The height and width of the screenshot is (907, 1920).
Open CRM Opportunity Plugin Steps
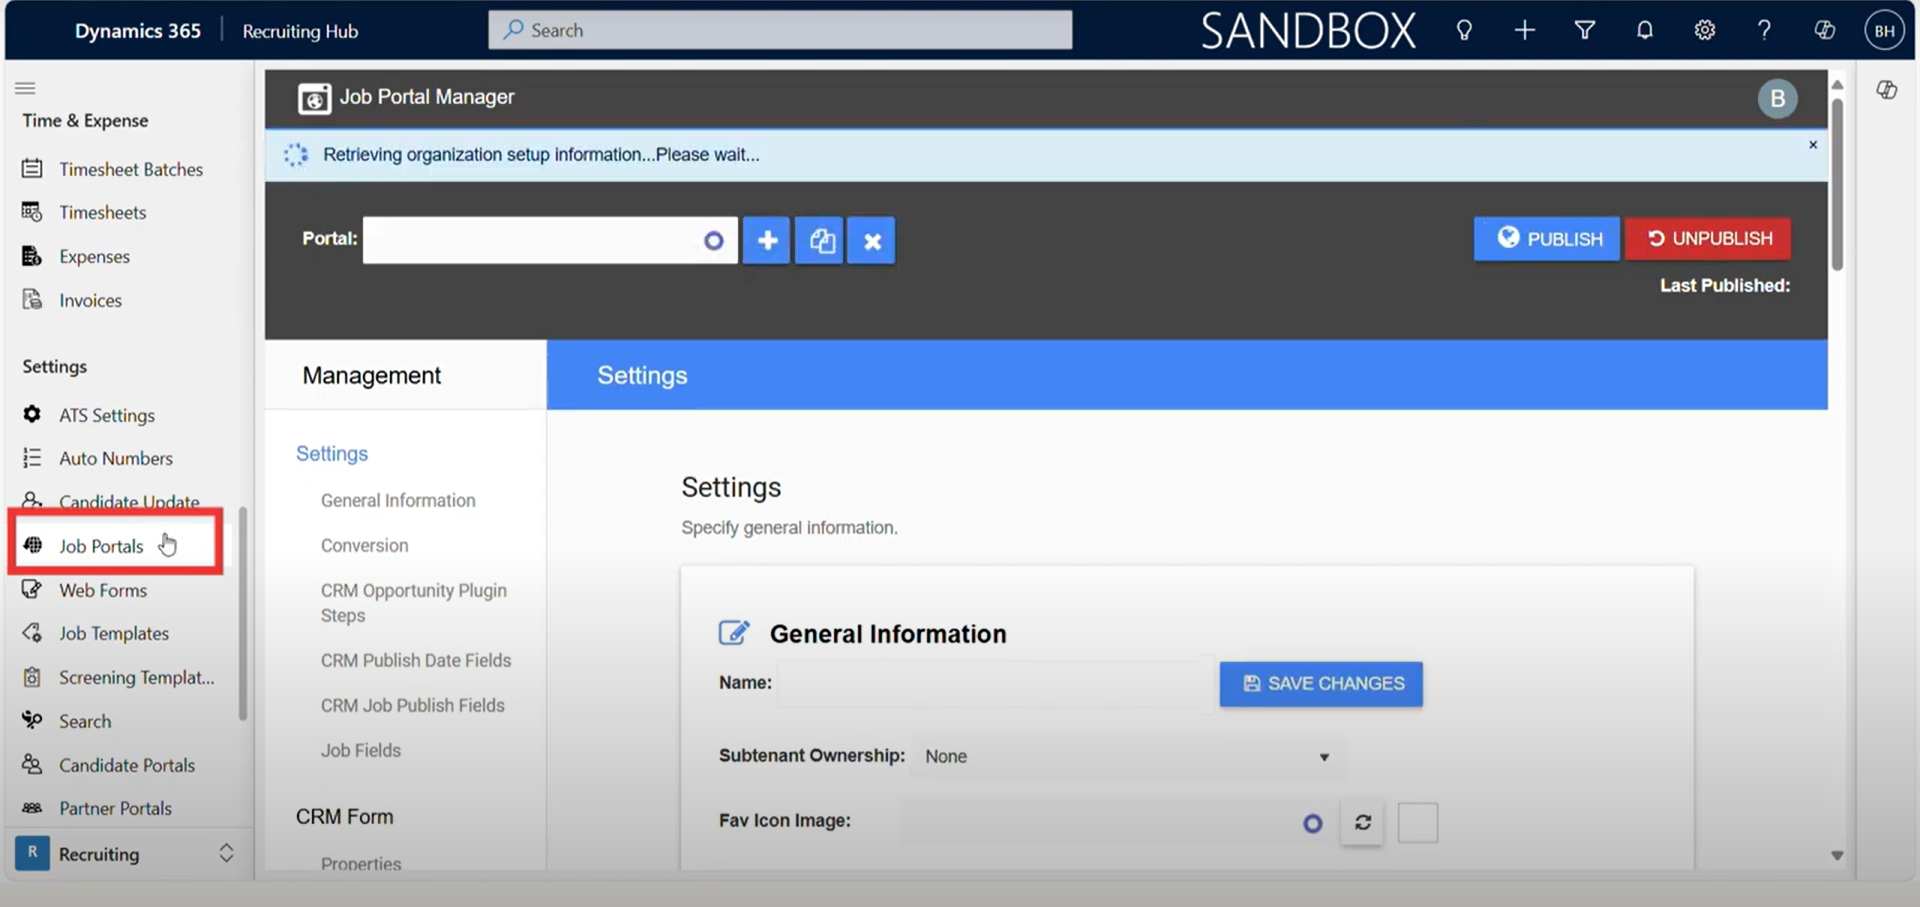(x=414, y=603)
